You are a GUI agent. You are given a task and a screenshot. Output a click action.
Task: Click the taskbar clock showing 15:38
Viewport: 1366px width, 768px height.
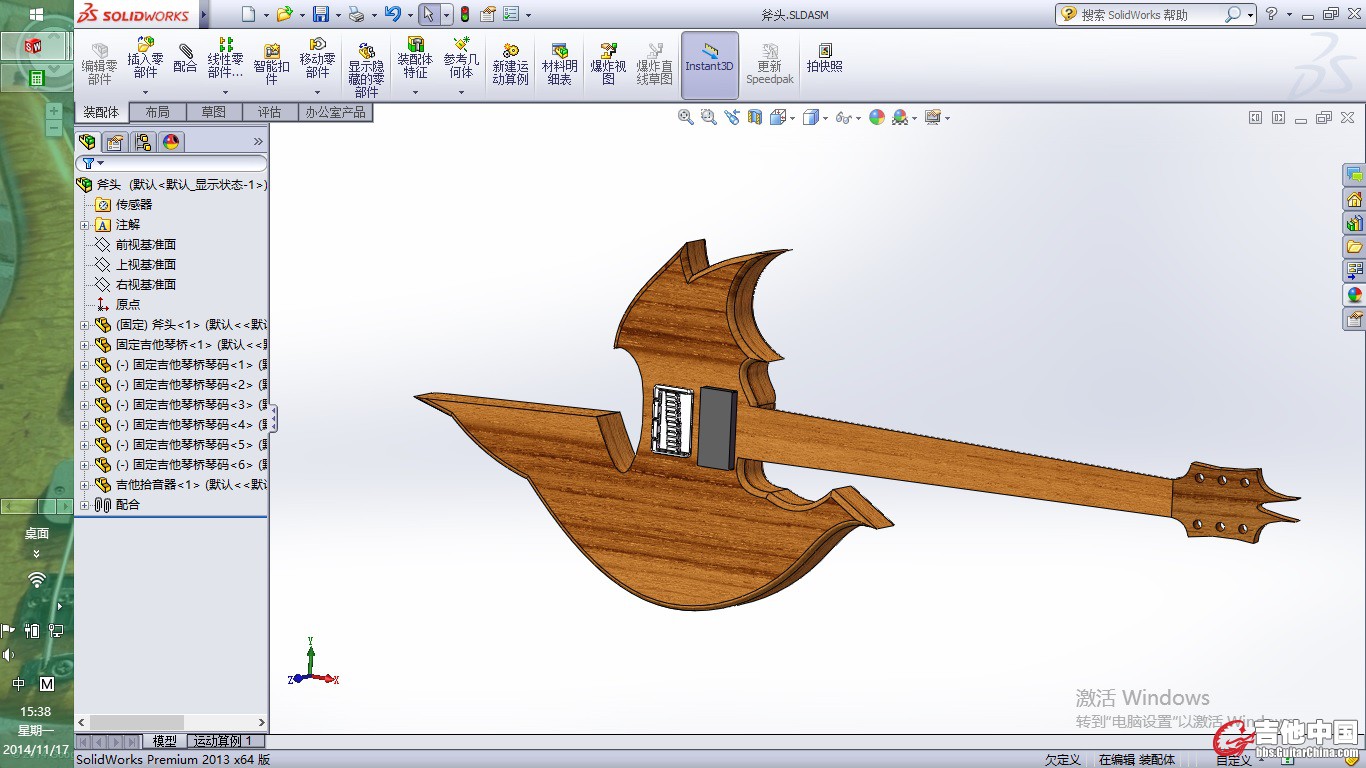(36, 712)
